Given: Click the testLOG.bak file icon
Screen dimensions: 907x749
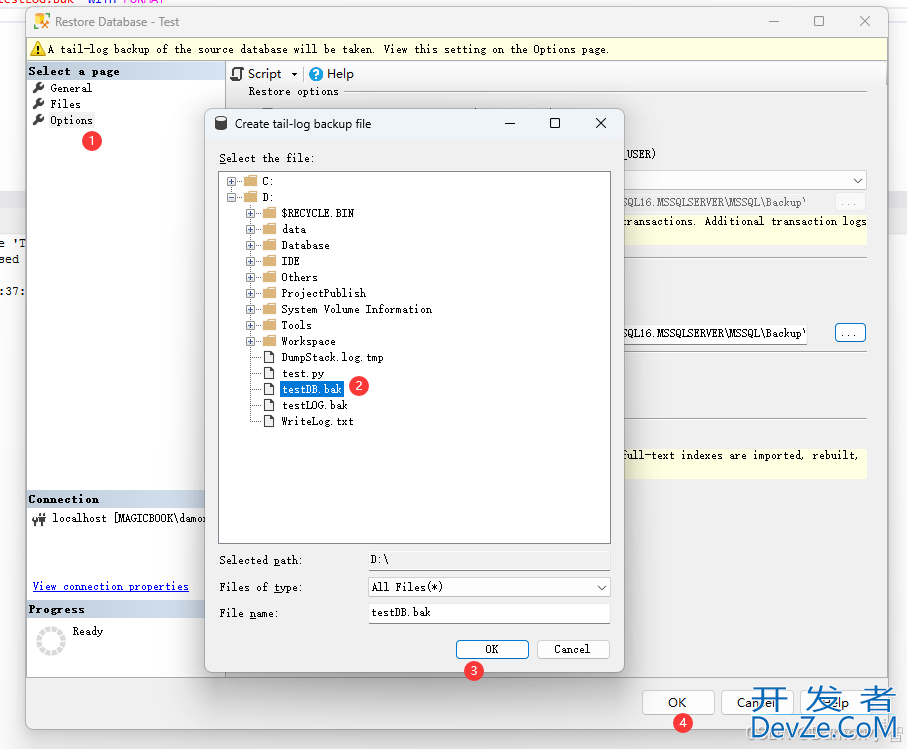Looking at the screenshot, I should click(269, 405).
